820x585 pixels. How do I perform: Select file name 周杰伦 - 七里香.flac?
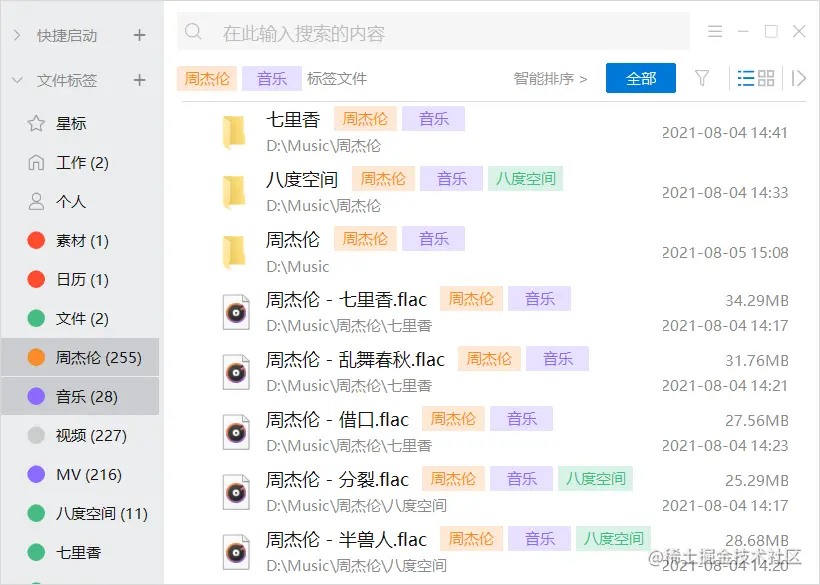(346, 300)
